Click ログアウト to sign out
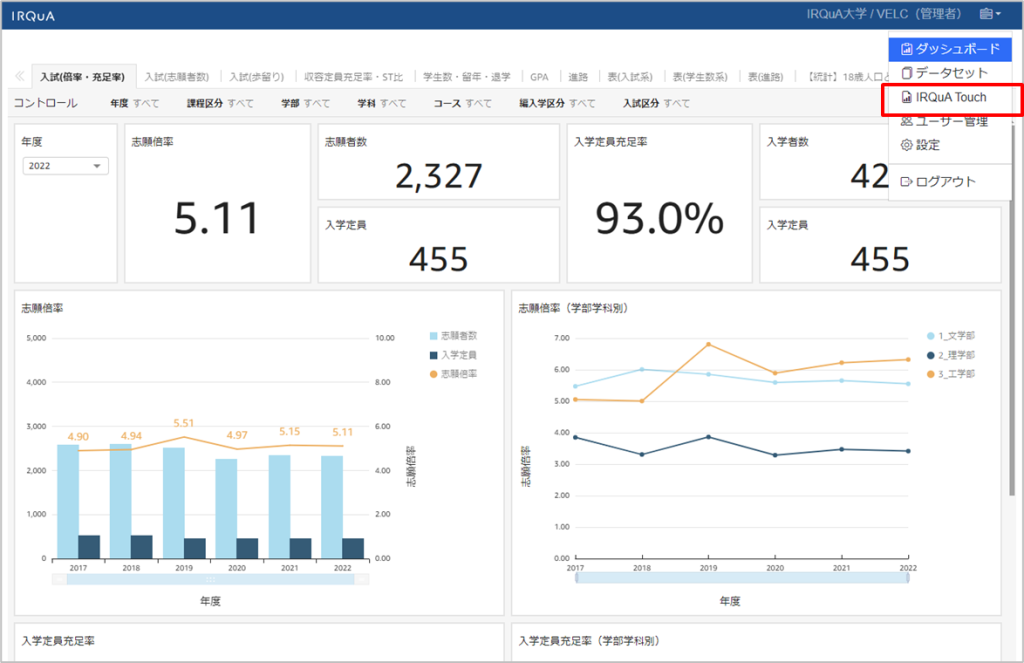This screenshot has width=1024, height=663. [x=938, y=182]
